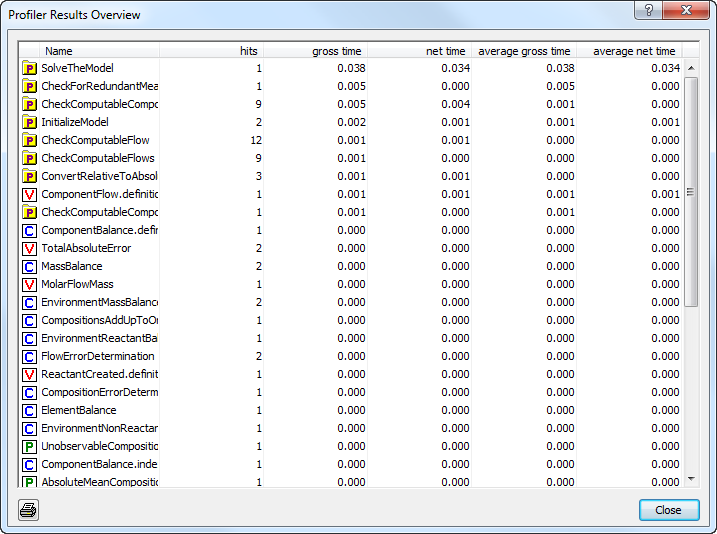Select the TotalAbsoluteError row name
The width and height of the screenshot is (717, 534).
[86, 248]
